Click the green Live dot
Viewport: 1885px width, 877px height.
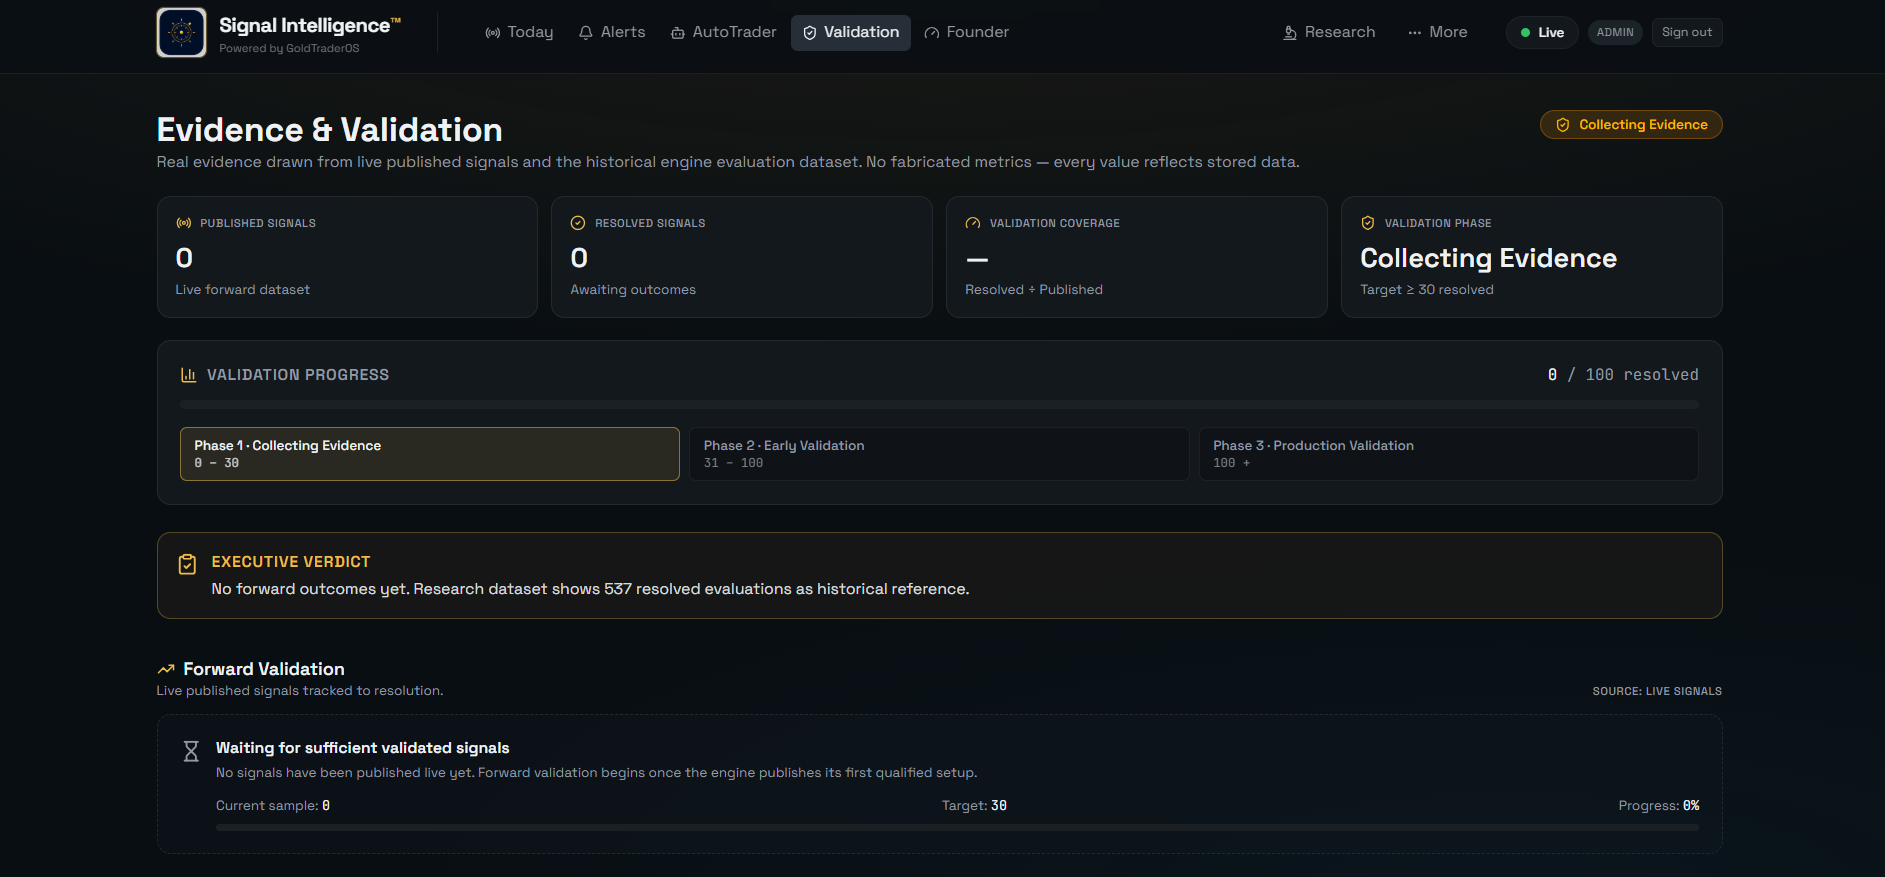tap(1525, 33)
